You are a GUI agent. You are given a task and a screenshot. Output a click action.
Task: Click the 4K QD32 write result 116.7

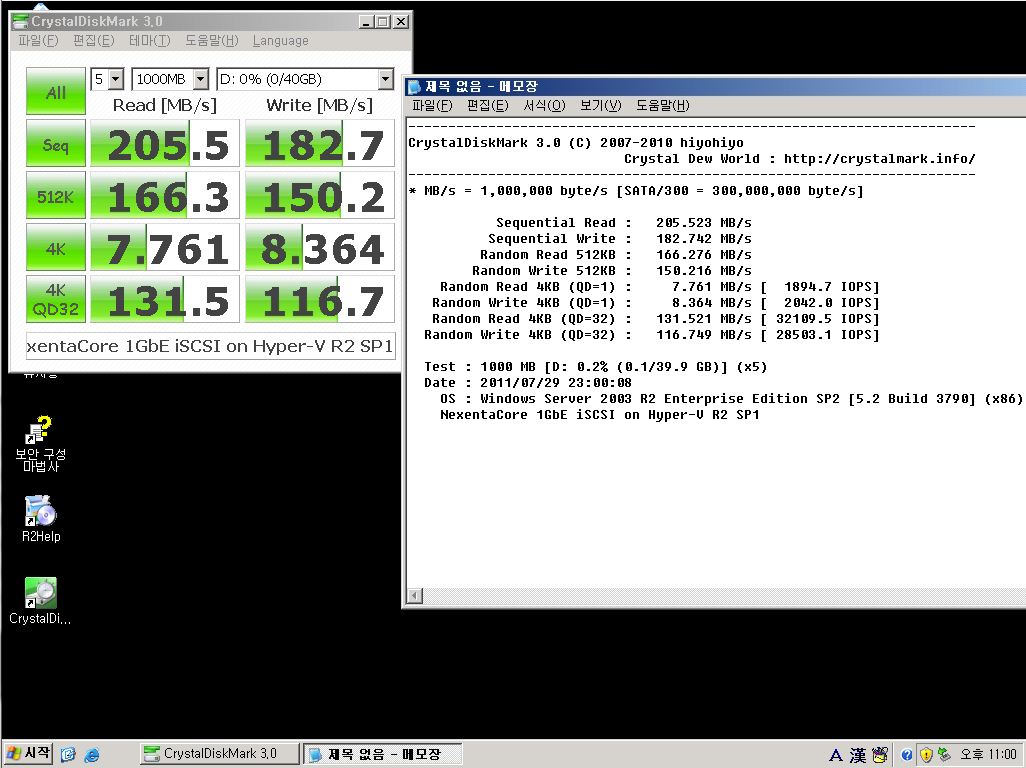(x=320, y=299)
